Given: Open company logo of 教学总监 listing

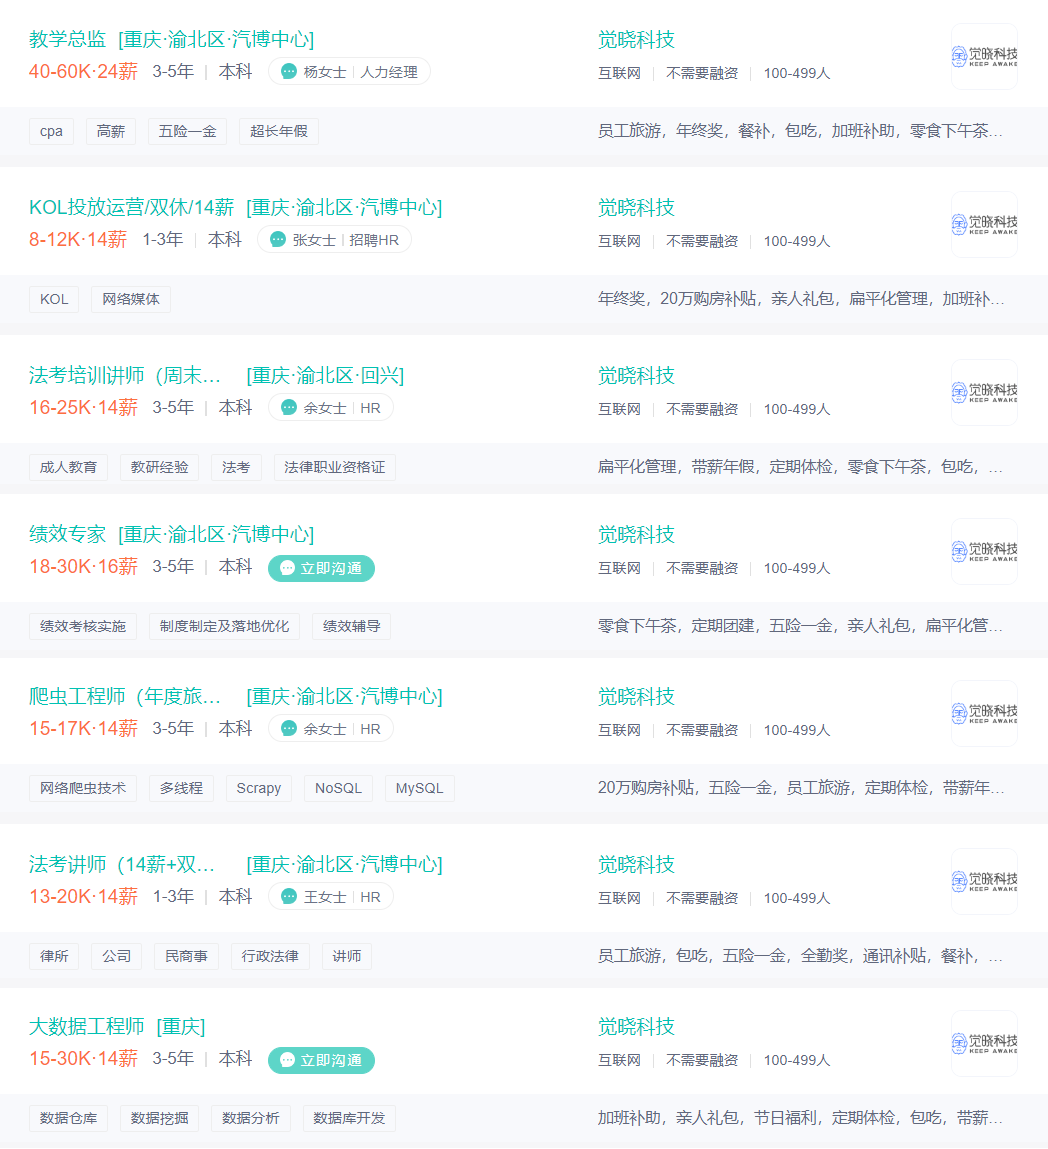Looking at the screenshot, I should 984,56.
